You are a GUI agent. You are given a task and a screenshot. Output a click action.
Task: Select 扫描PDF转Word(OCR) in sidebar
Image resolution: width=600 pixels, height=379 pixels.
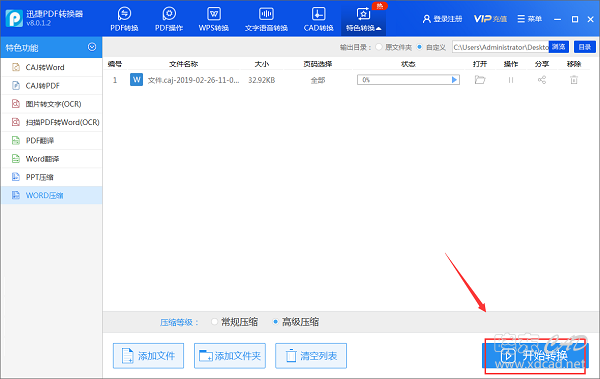[52, 122]
